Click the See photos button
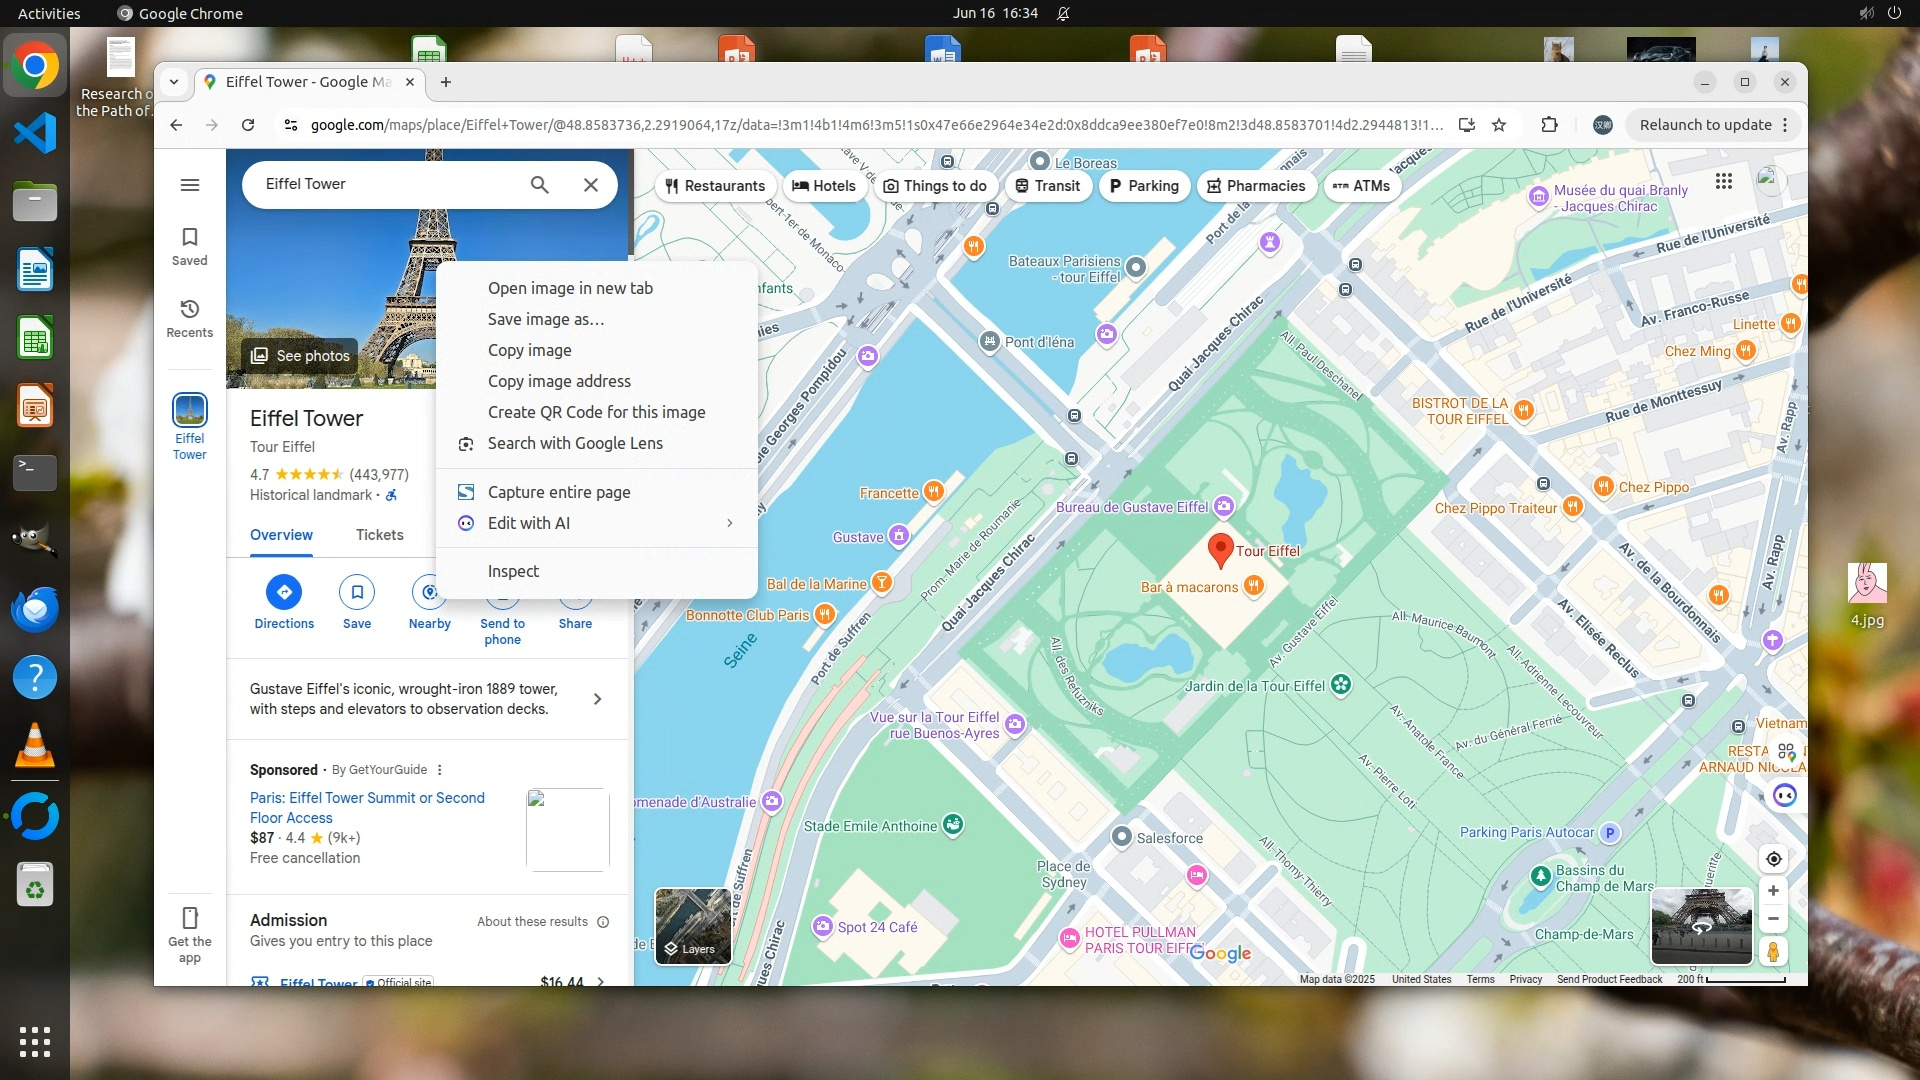This screenshot has width=1920, height=1080. [300, 356]
